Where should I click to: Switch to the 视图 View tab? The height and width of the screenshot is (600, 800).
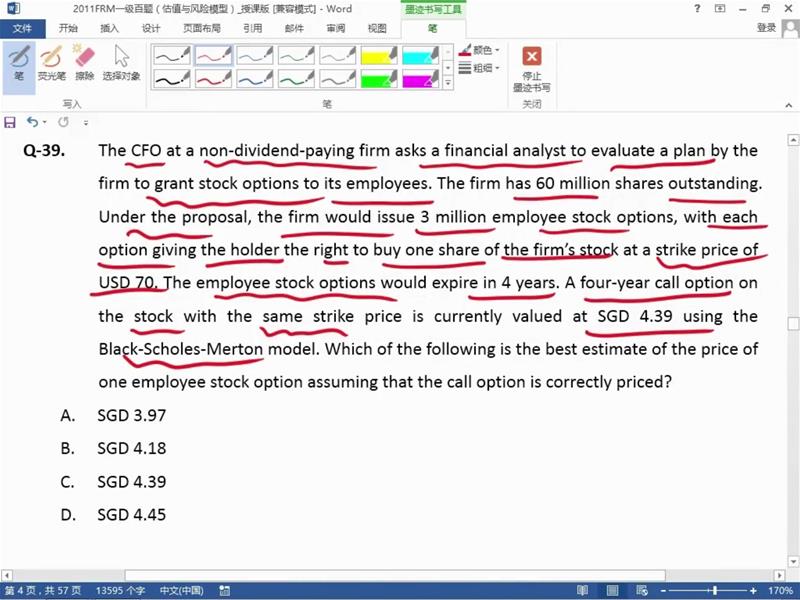377,28
